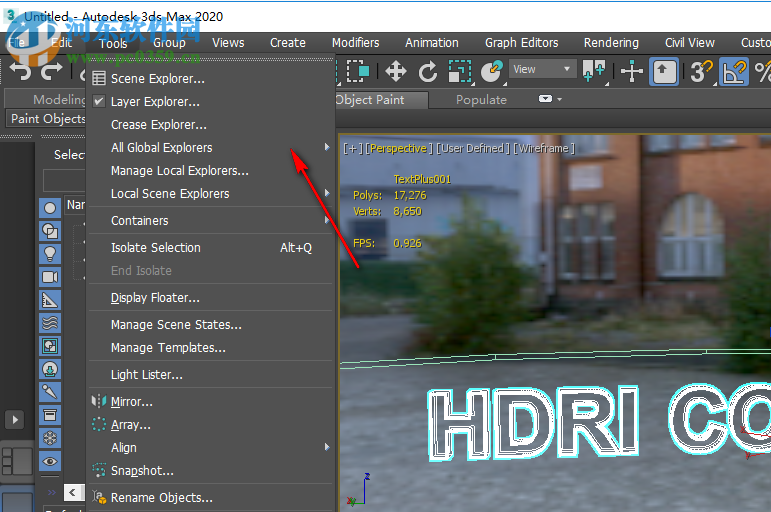Display geometry filter in Scene Explorer
Viewport: 771px width, 512px height.
click(x=50, y=208)
